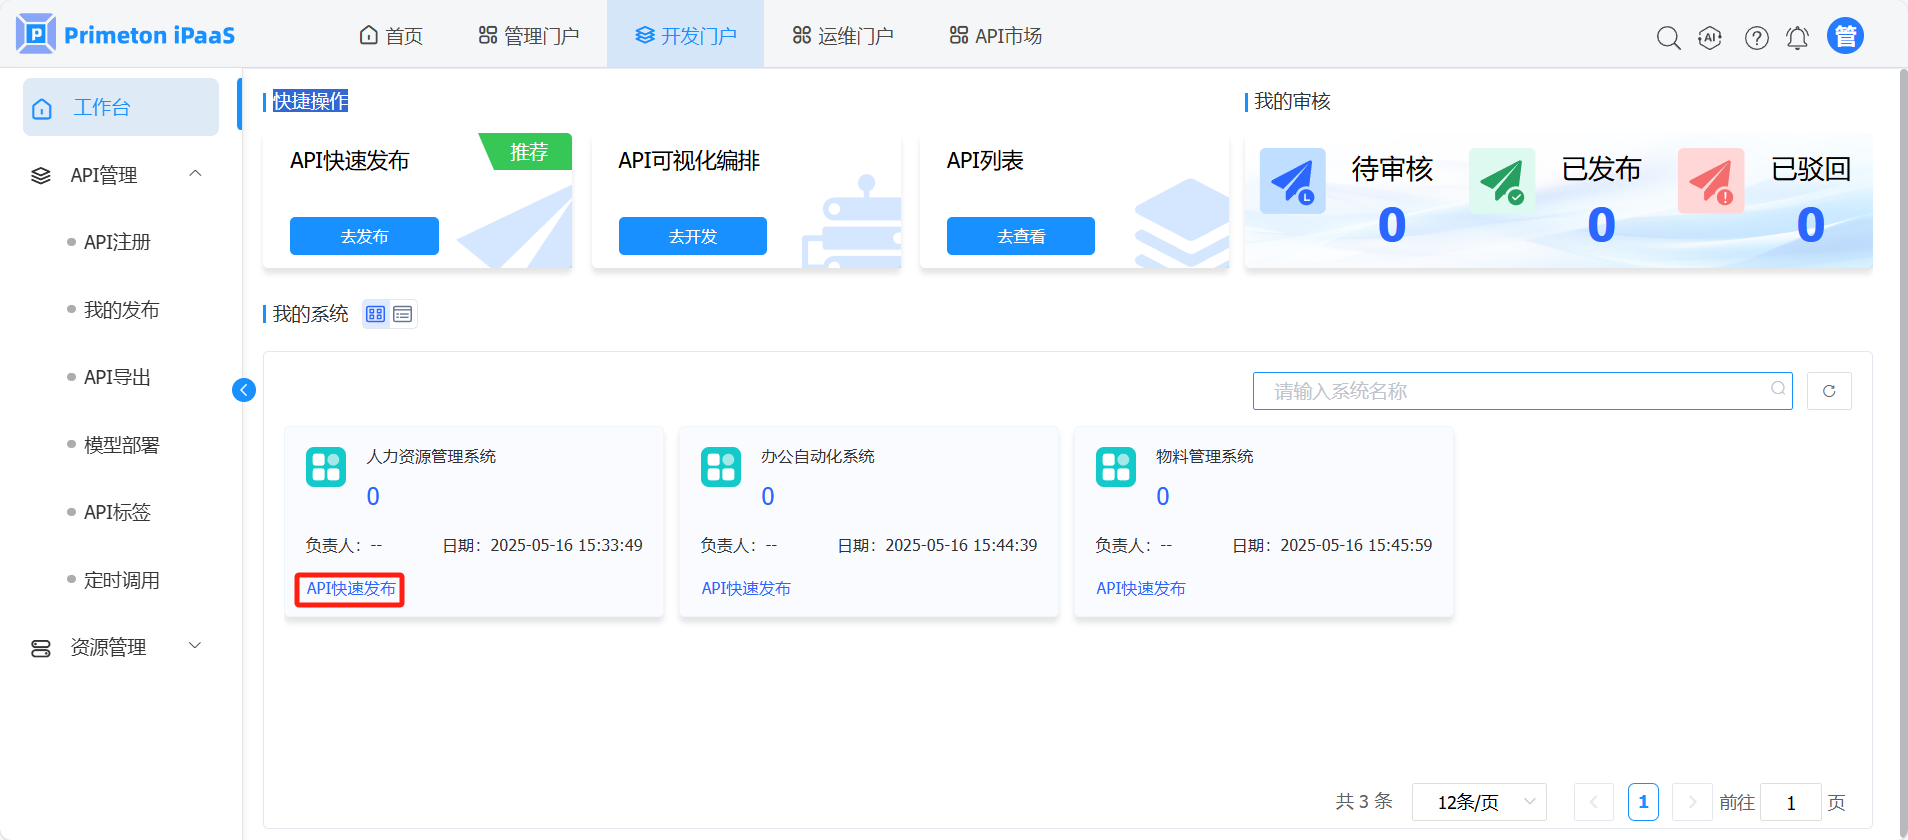This screenshot has width=1908, height=840.
Task: Open the AI assistant icon
Action: (x=1710, y=38)
